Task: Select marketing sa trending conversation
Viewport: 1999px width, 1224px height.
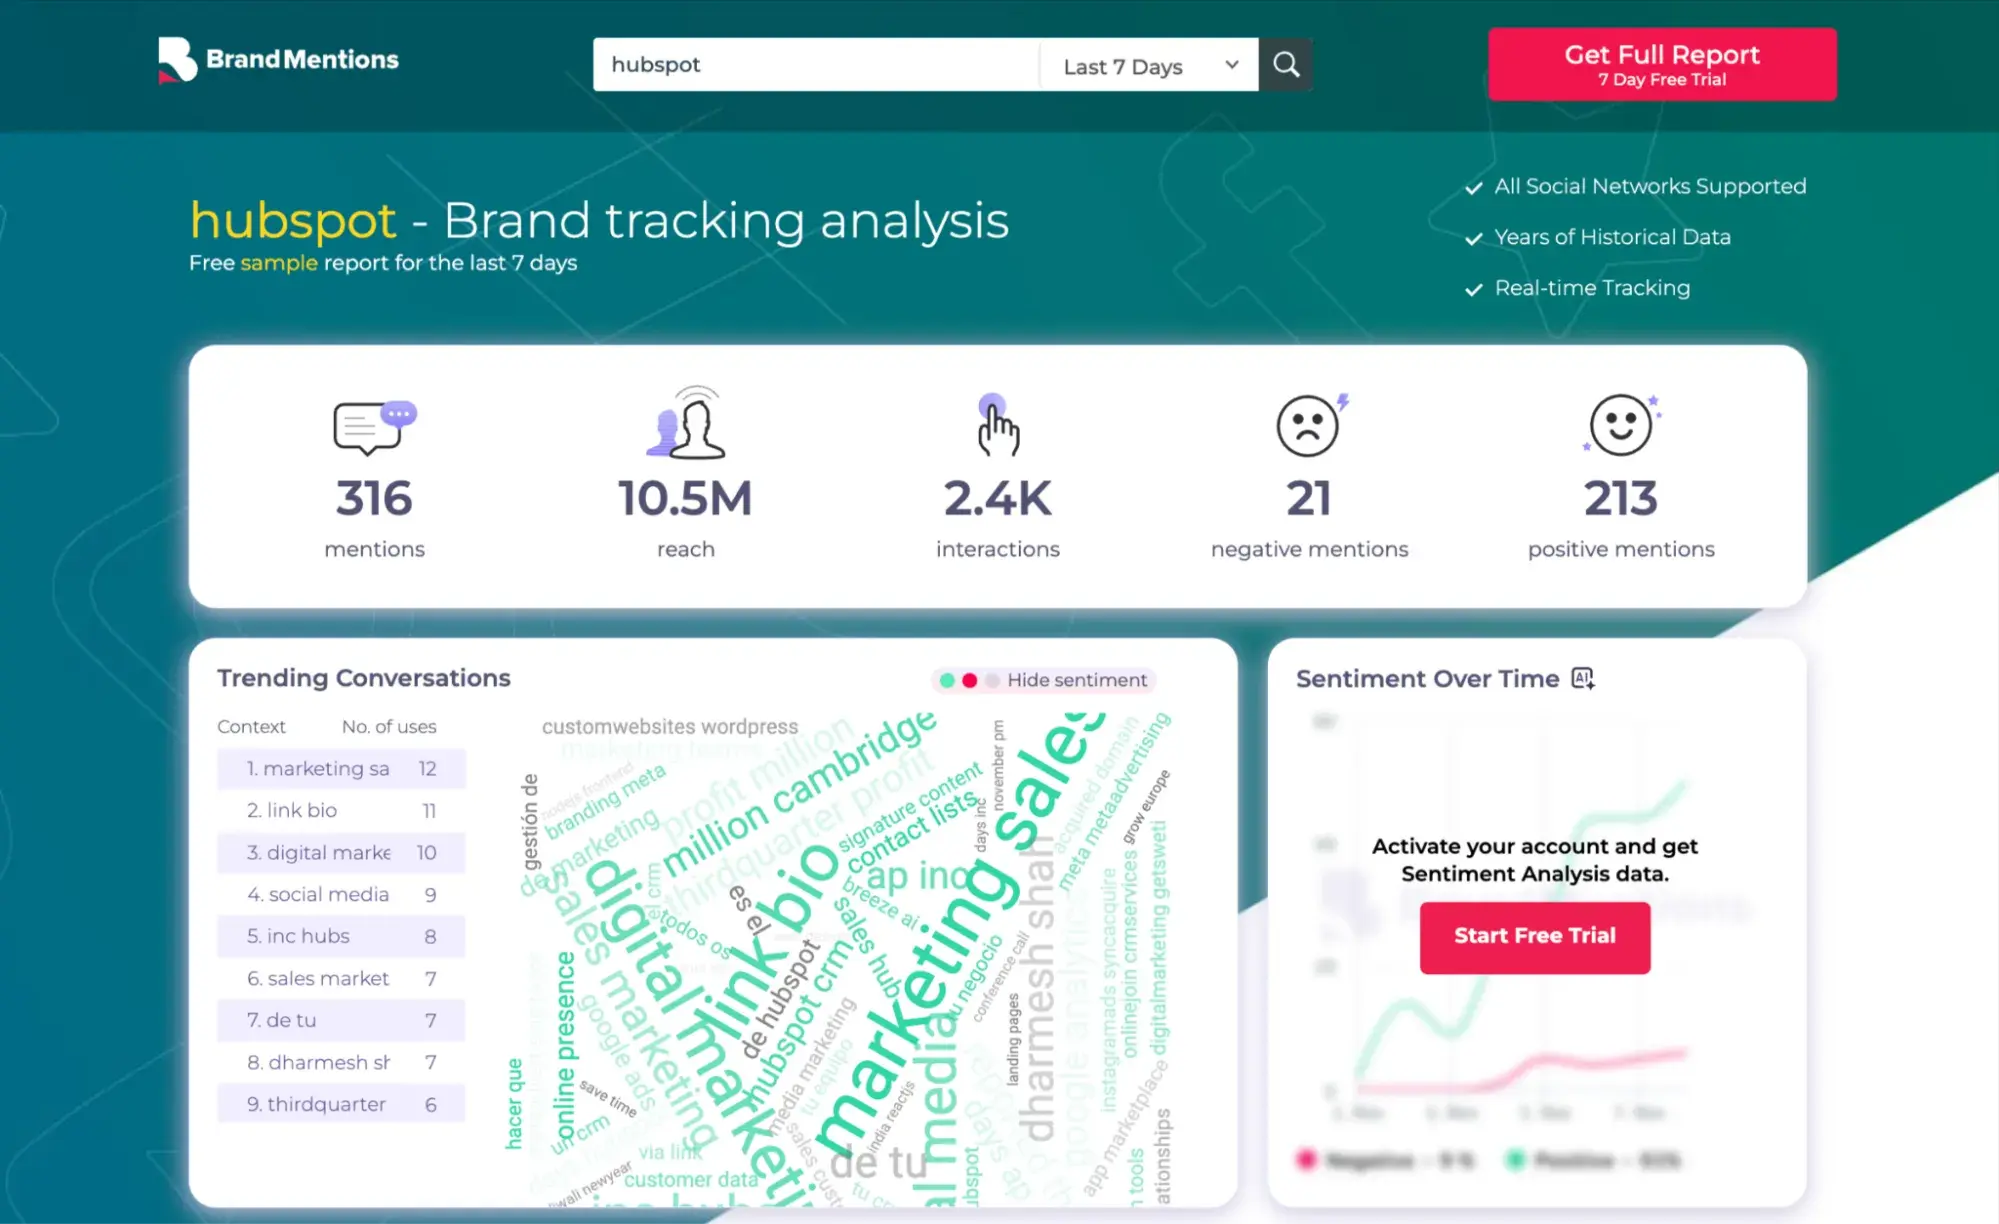Action: click(x=326, y=768)
